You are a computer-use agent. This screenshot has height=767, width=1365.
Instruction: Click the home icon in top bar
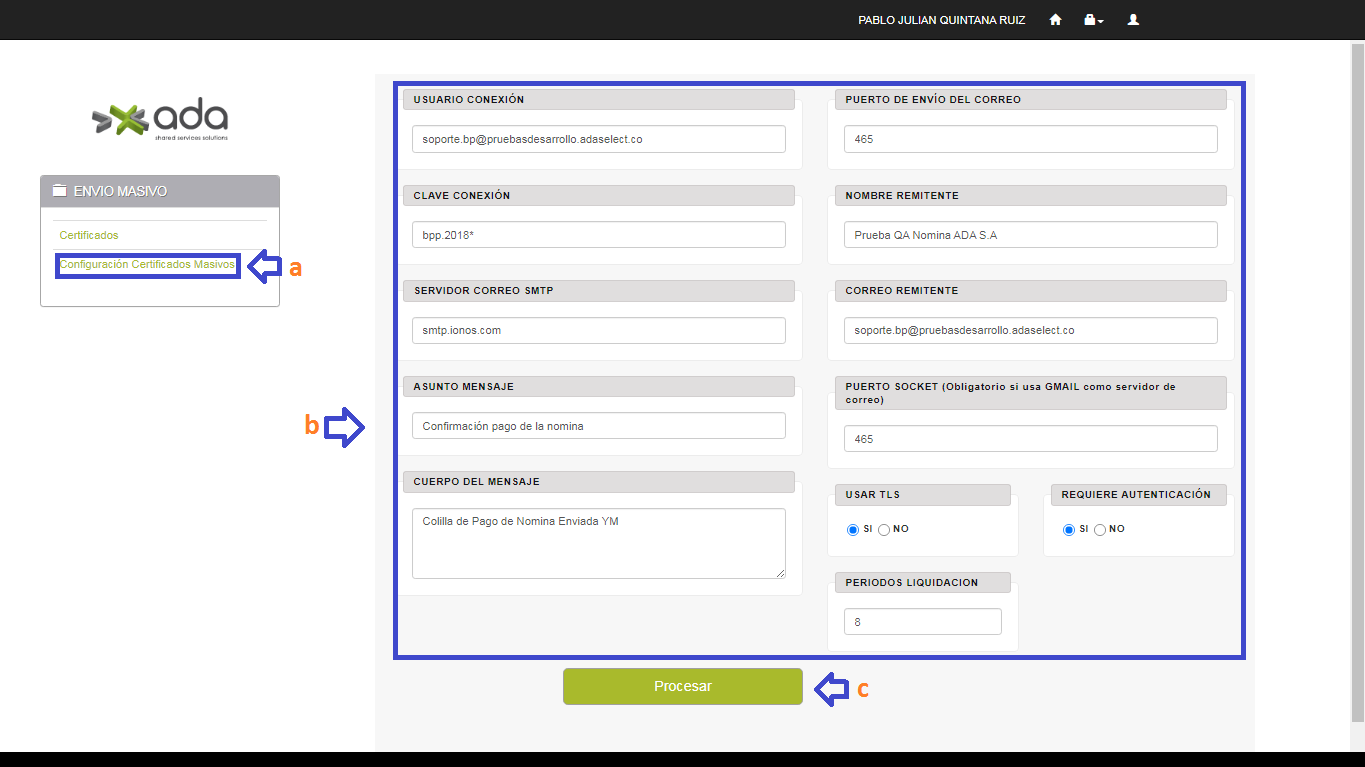pyautogui.click(x=1055, y=20)
